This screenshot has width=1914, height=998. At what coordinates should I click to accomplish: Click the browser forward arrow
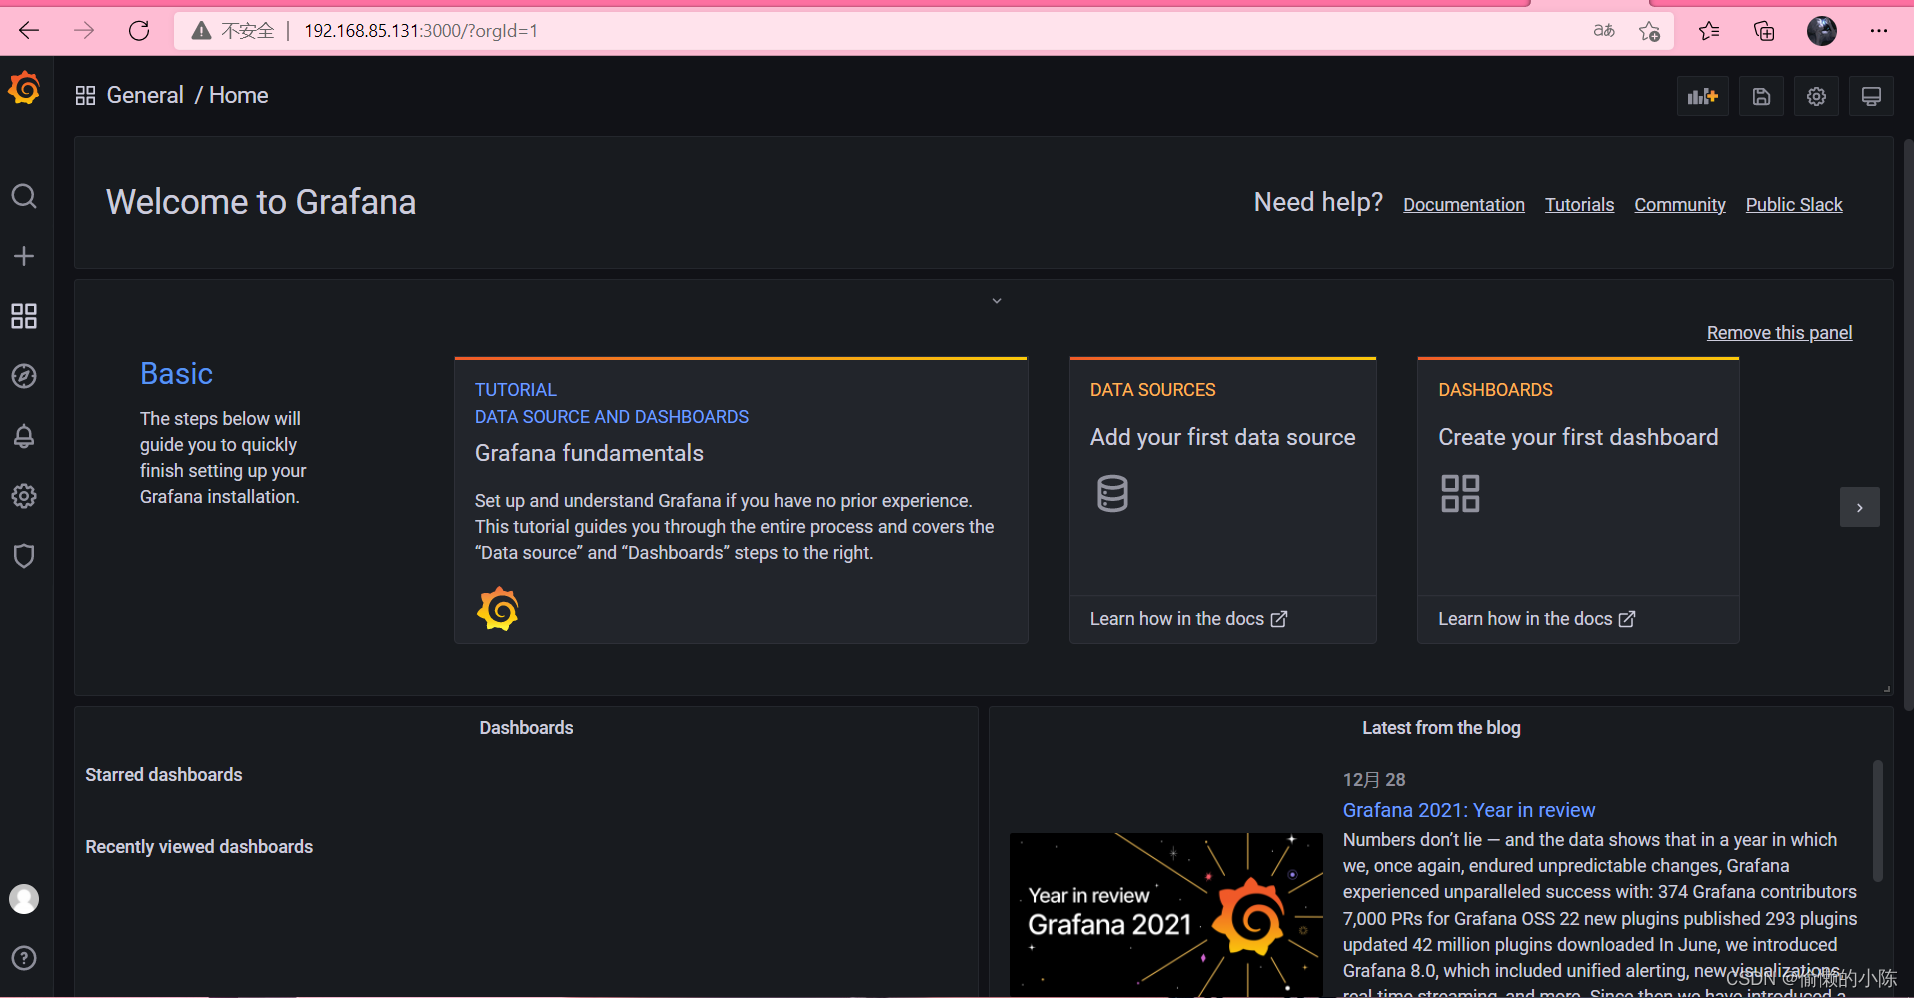(x=84, y=31)
